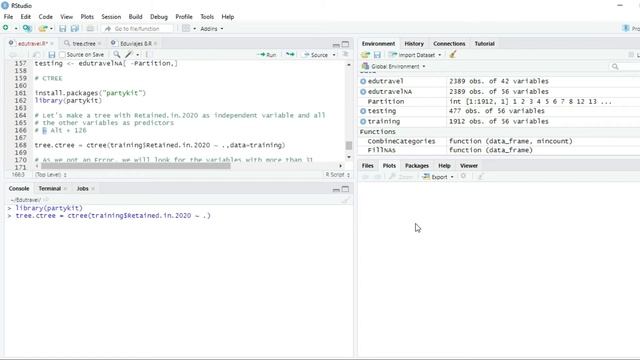
Task: Click the Go to file/function field
Action: (137, 29)
